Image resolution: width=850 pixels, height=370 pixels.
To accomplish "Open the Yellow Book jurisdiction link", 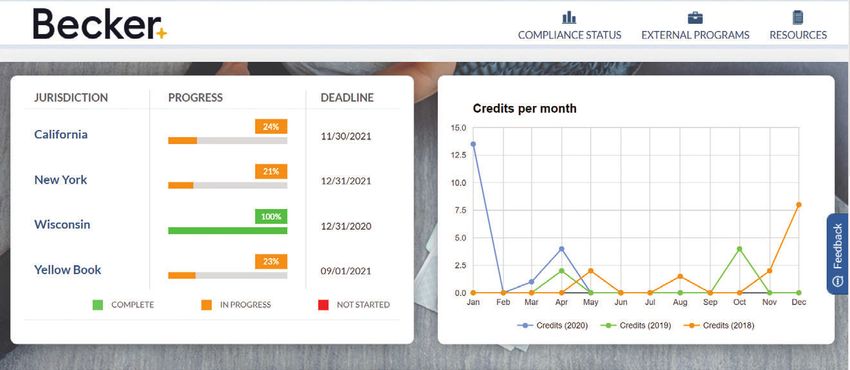I will click(67, 269).
